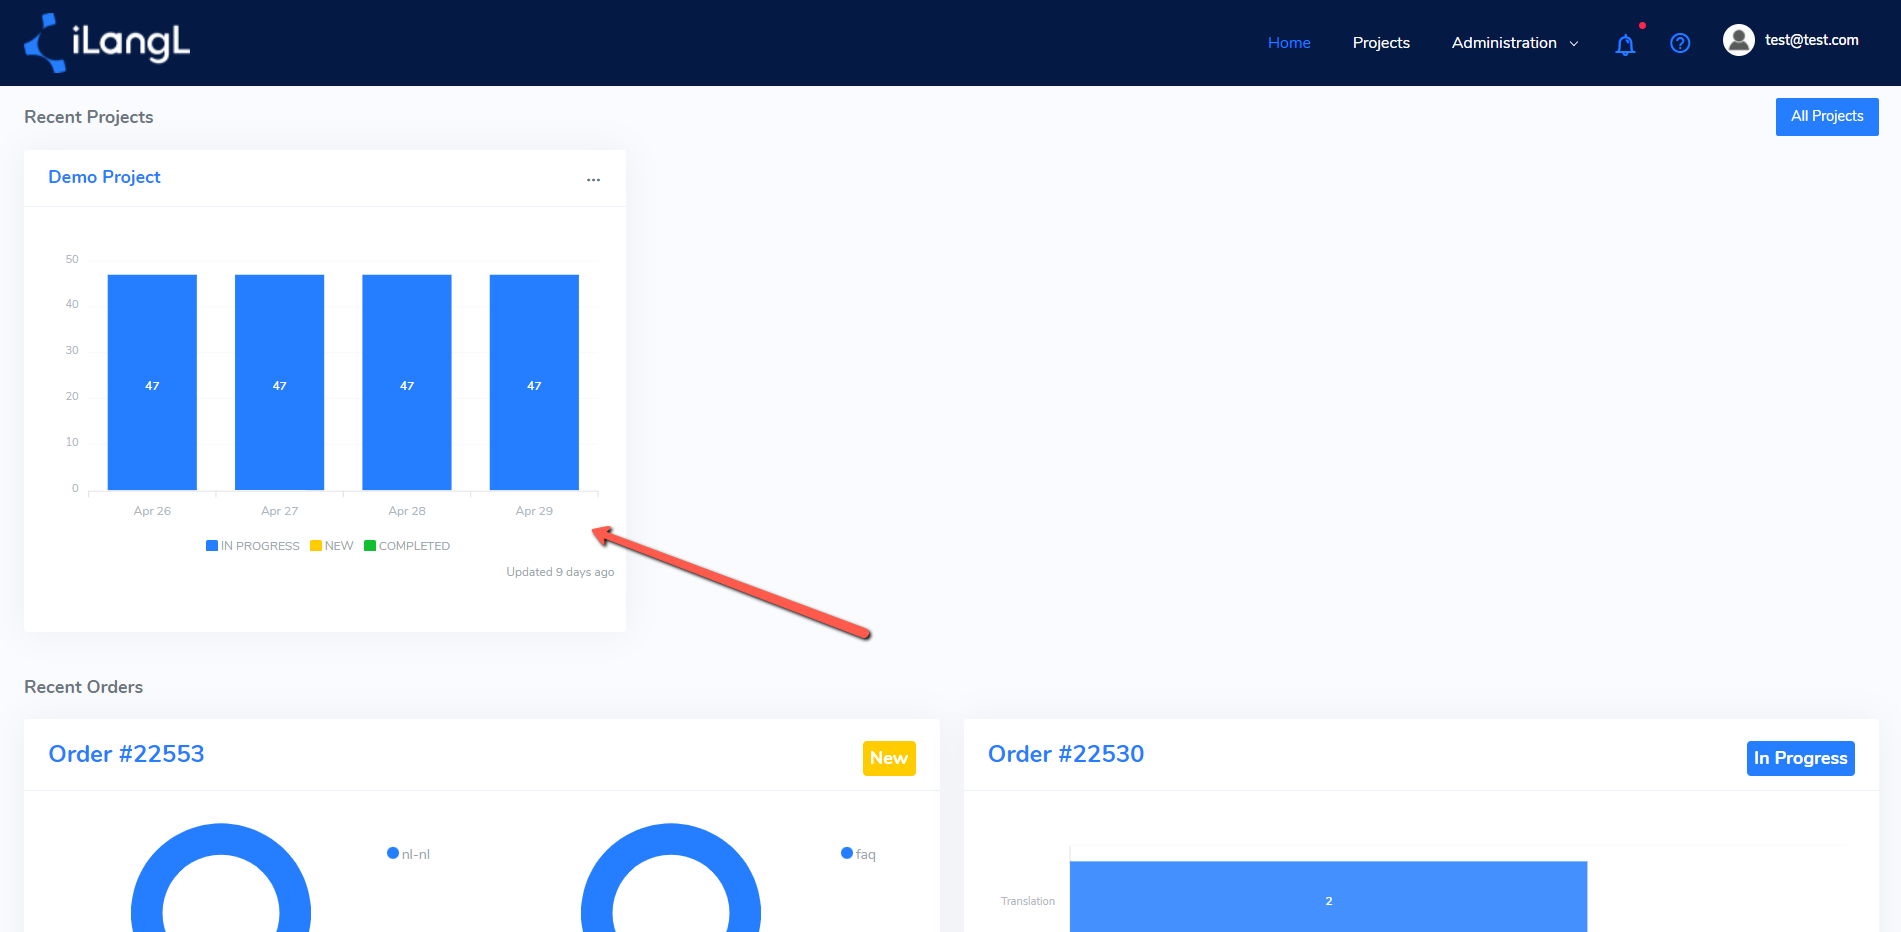Screen dimensions: 1901x932
Task: Click the Apr 27 chart bar
Action: coord(279,382)
